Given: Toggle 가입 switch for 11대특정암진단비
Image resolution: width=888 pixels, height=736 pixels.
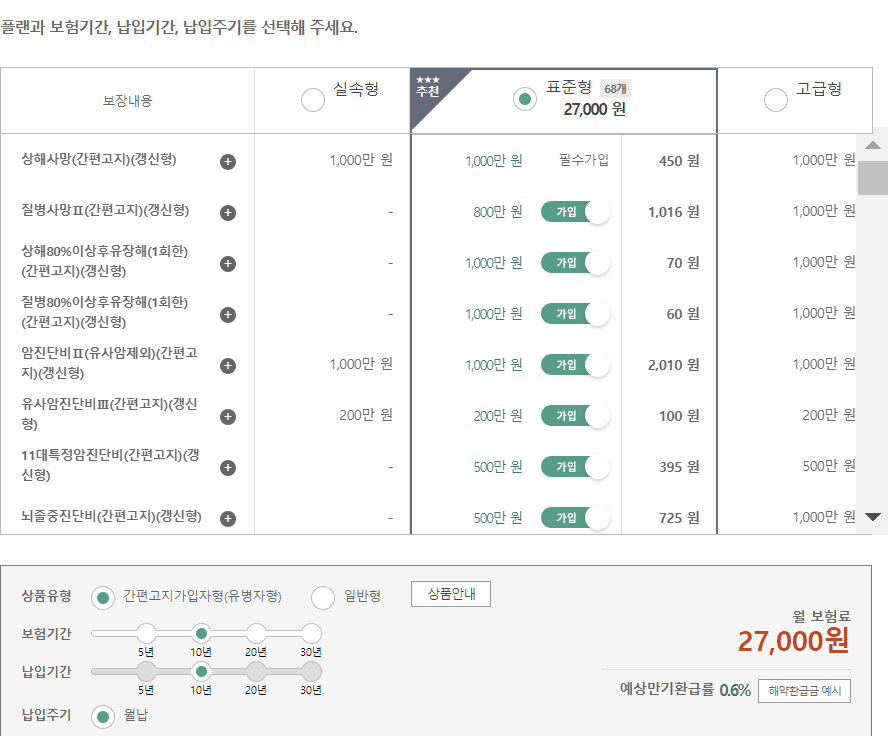Looking at the screenshot, I should 575,467.
